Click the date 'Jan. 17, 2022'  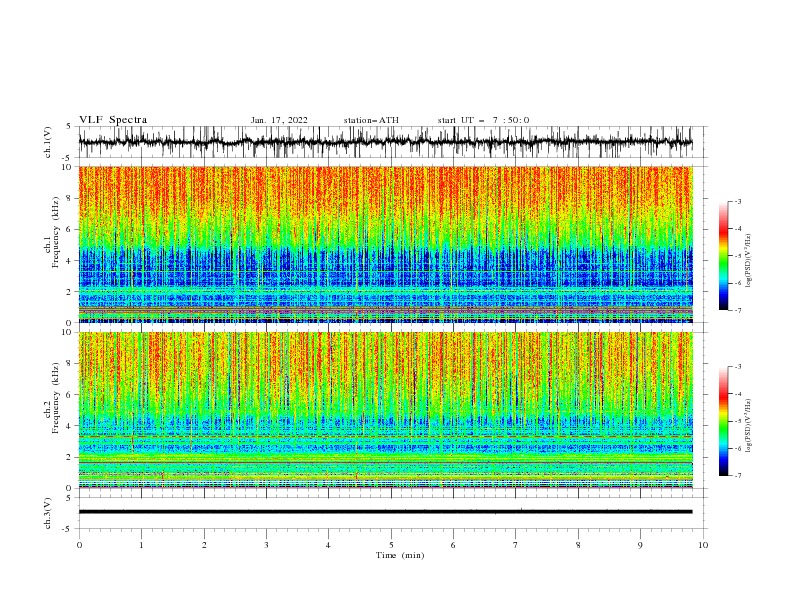click(279, 120)
